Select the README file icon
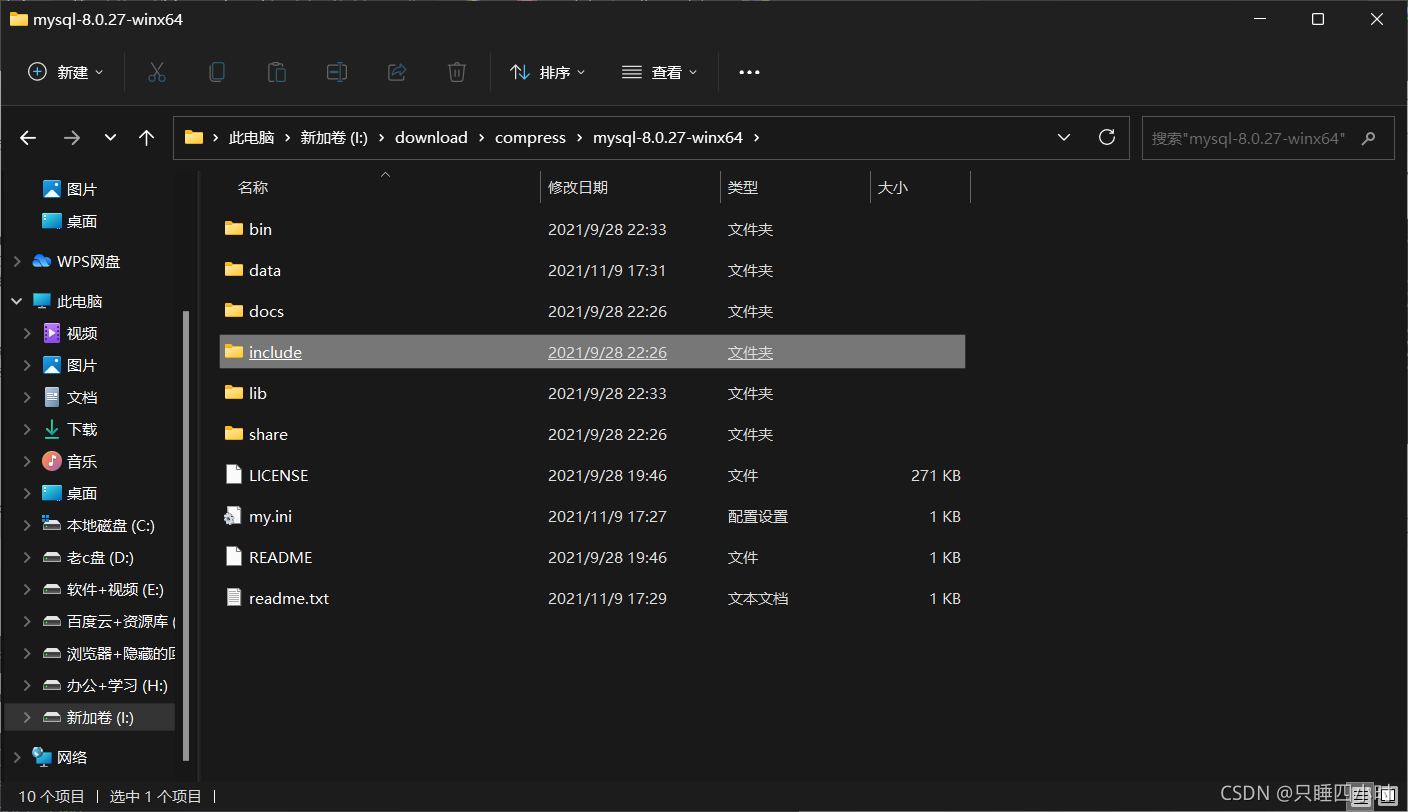 234,557
